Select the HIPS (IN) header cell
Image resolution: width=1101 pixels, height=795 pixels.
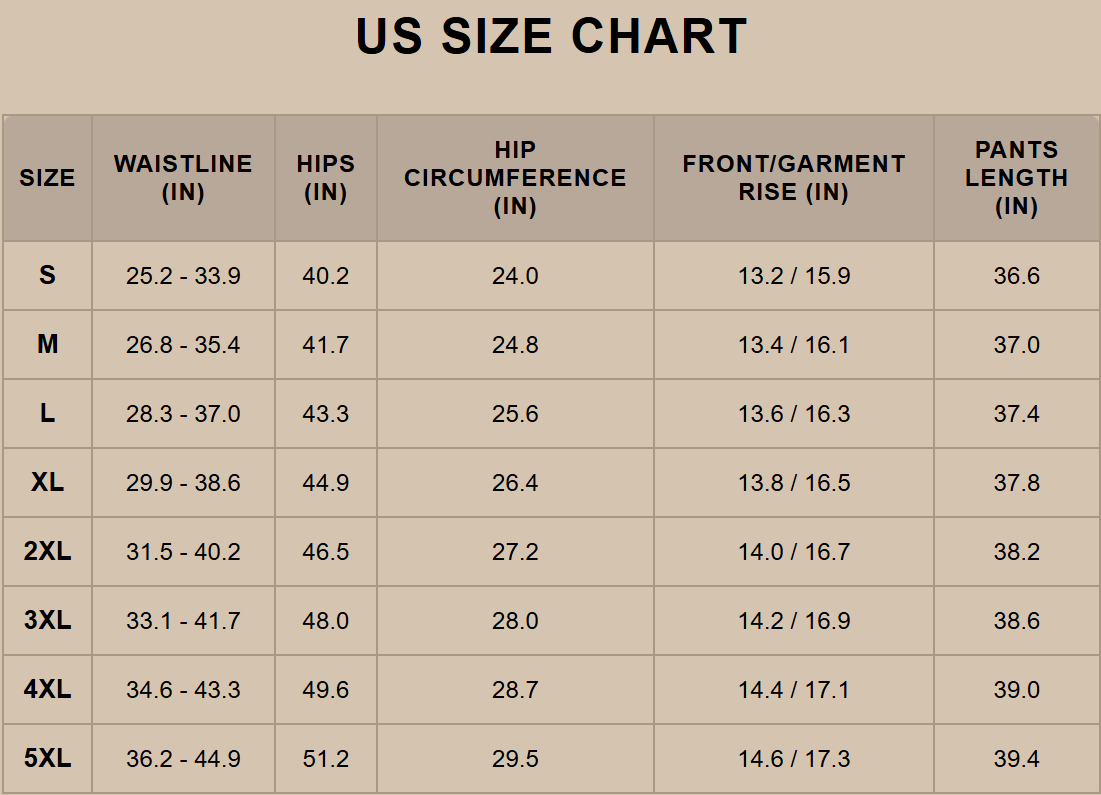(326, 178)
